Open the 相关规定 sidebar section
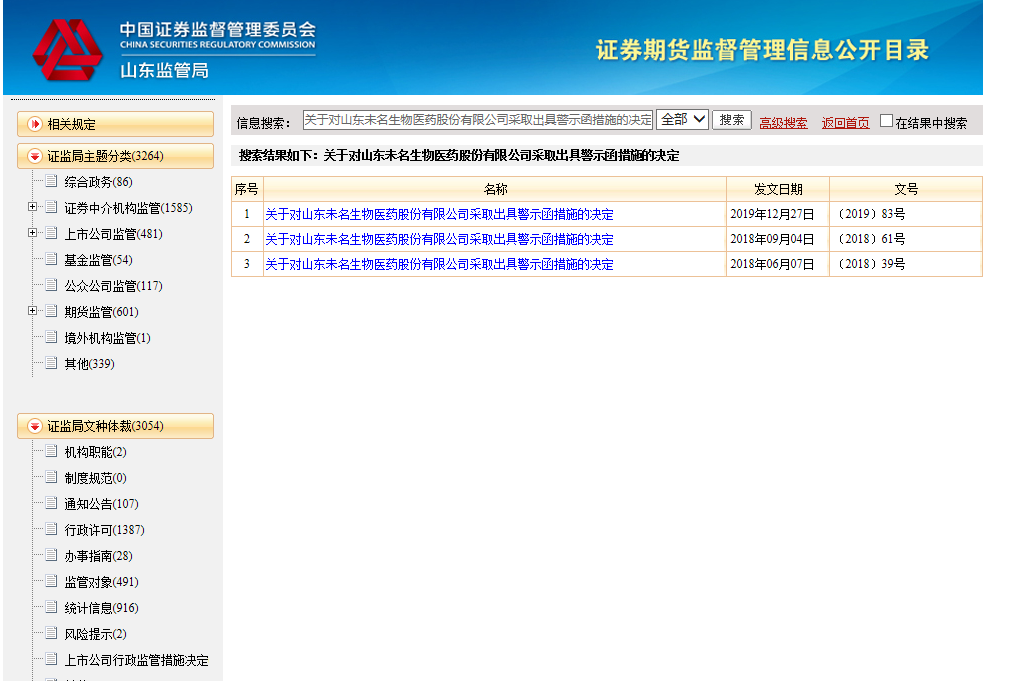 click(x=116, y=124)
